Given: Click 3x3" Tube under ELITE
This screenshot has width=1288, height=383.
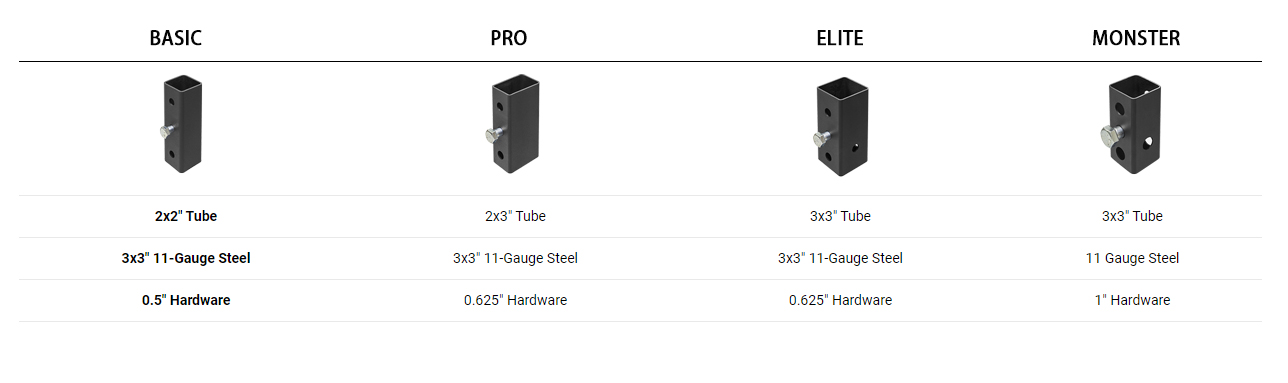Looking at the screenshot, I should coord(840,216).
